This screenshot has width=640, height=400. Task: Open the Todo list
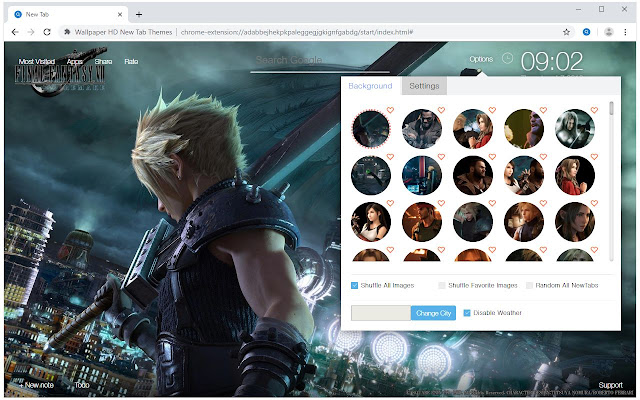pos(82,385)
